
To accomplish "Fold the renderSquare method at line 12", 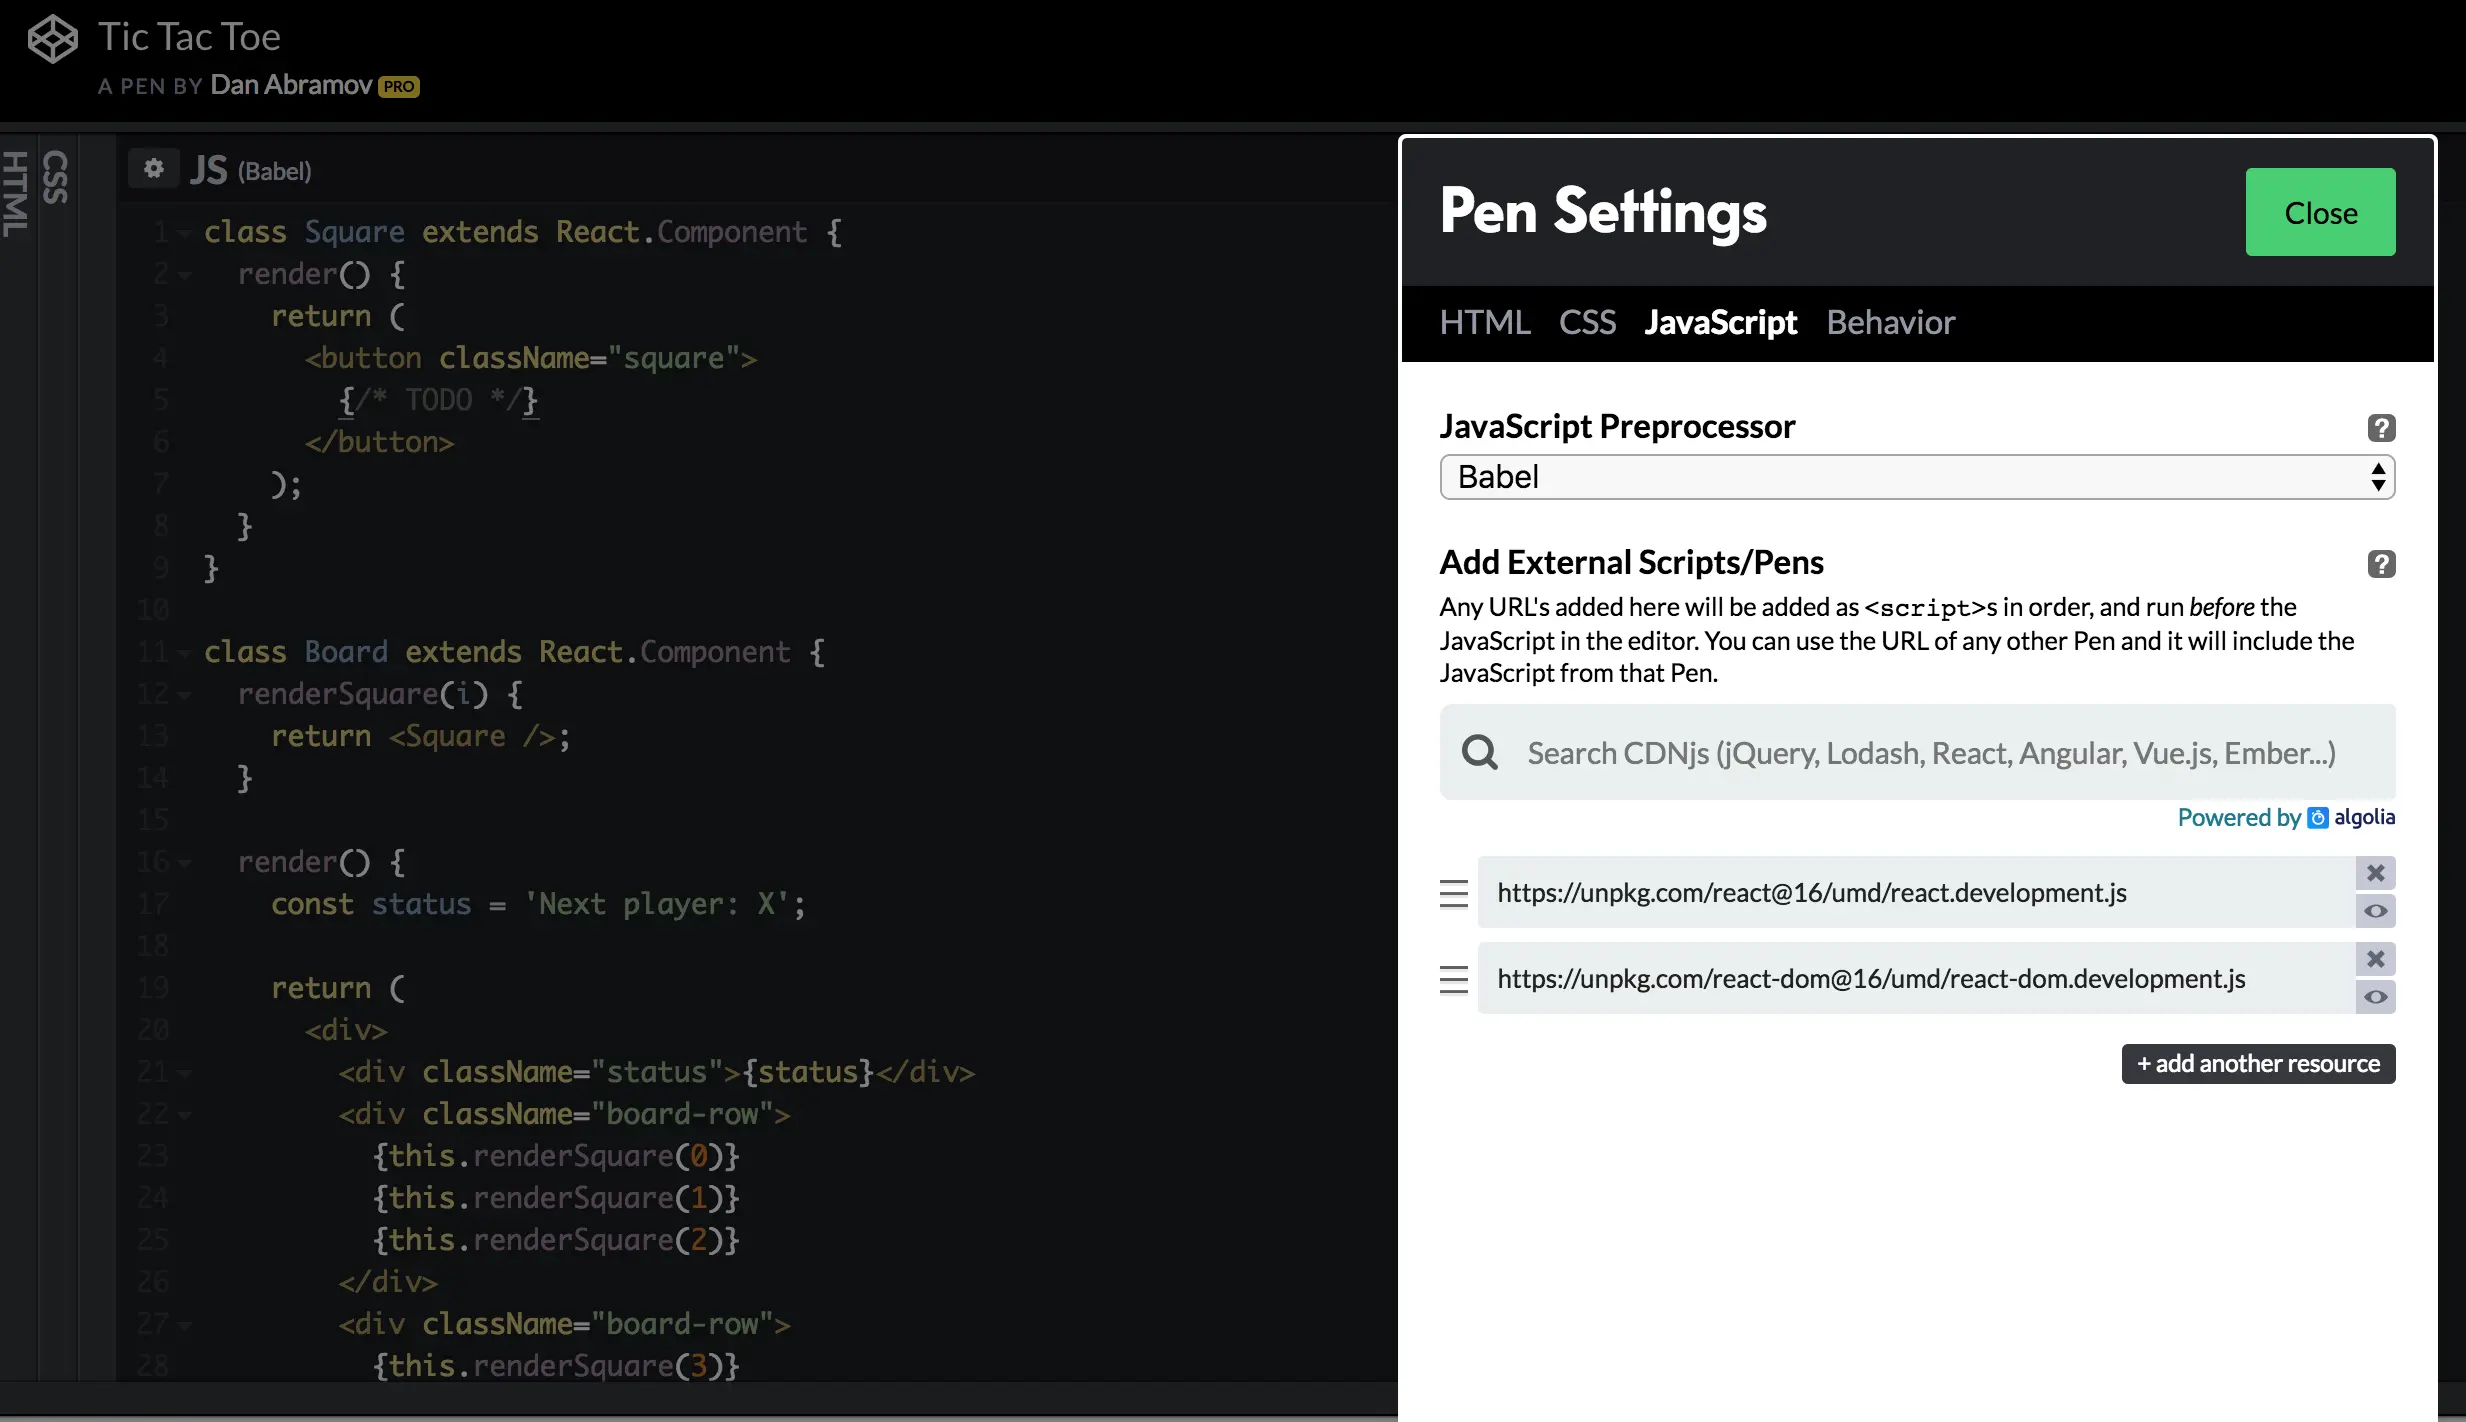I will click(x=184, y=695).
